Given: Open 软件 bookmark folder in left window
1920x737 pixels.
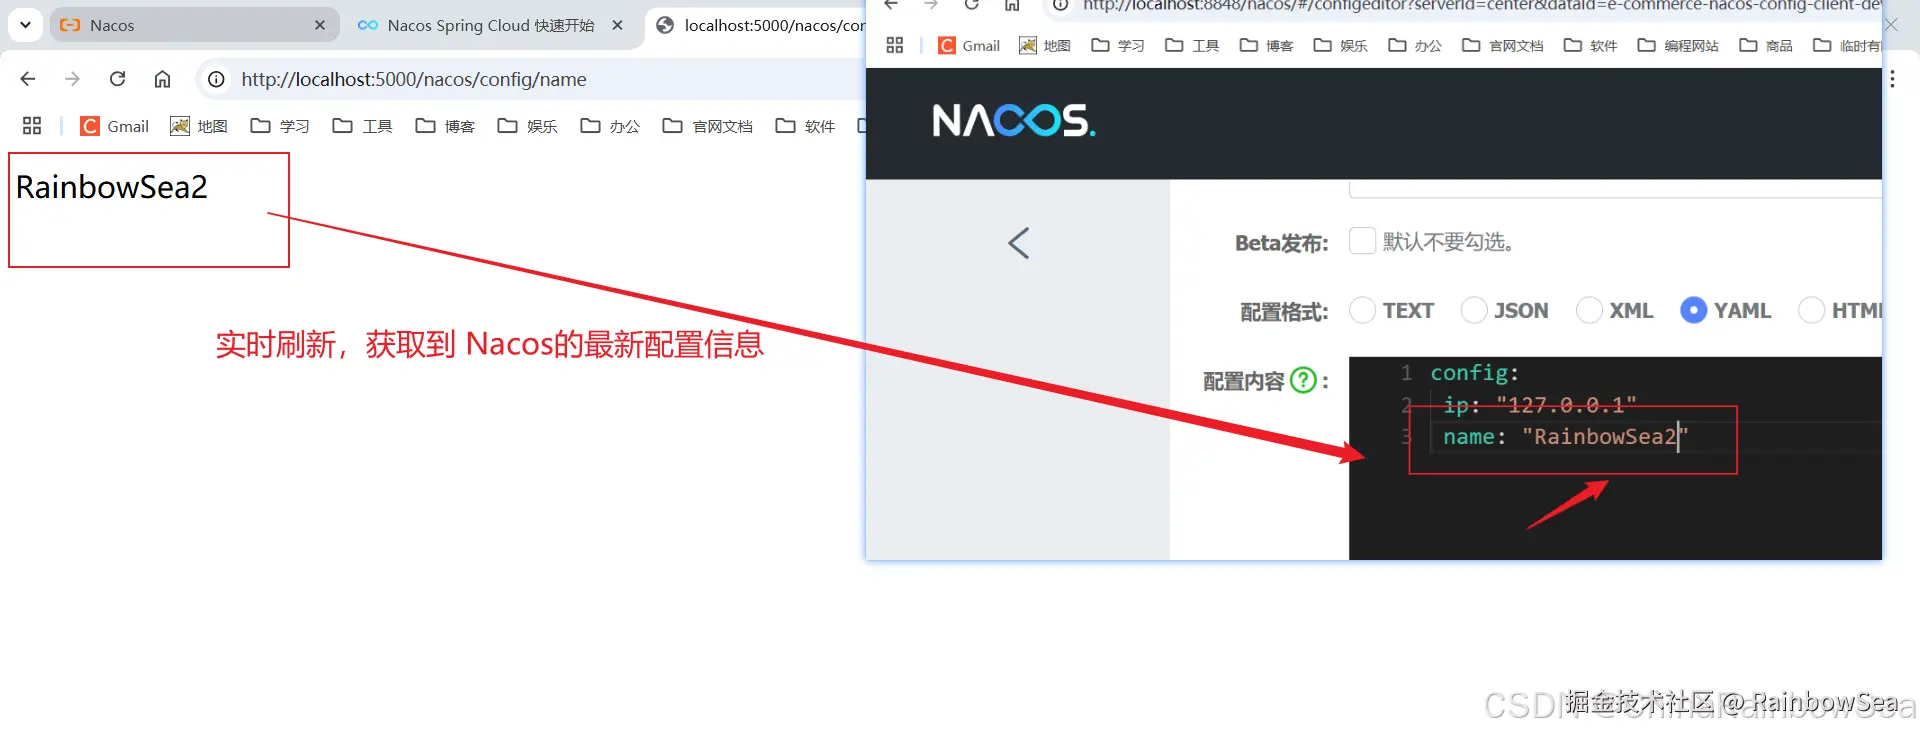Looking at the screenshot, I should click(805, 126).
